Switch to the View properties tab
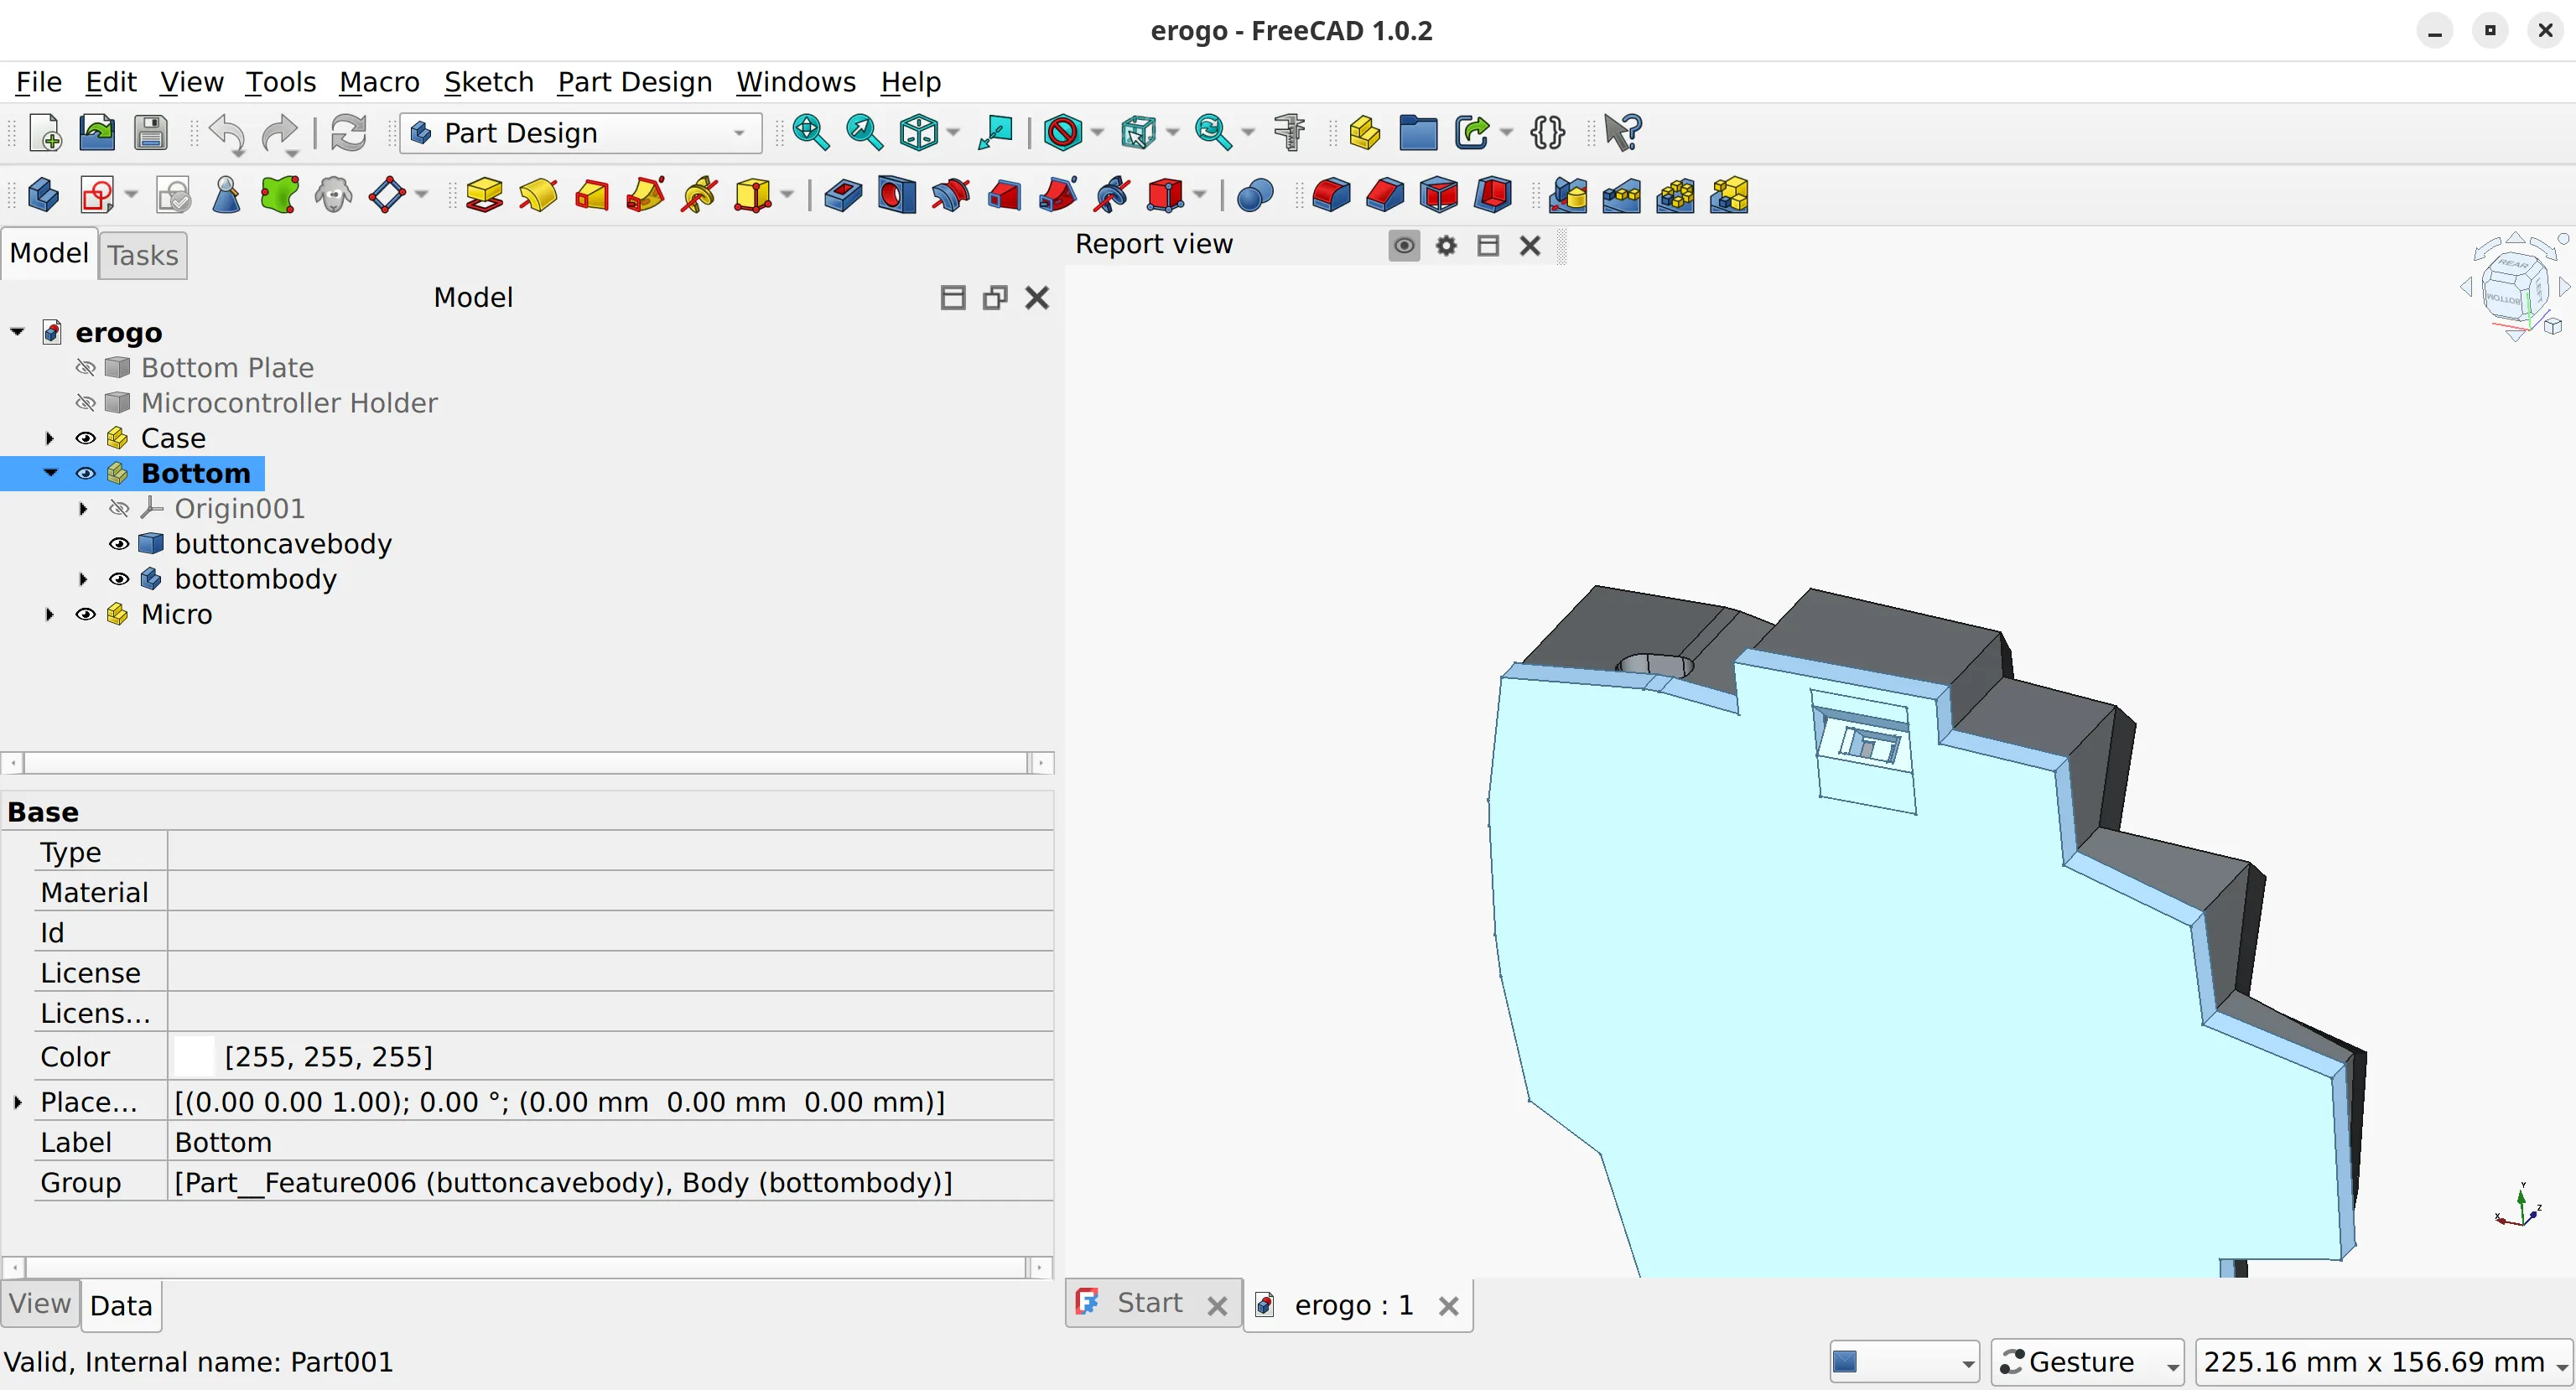The image size is (2576, 1390). (x=40, y=1304)
